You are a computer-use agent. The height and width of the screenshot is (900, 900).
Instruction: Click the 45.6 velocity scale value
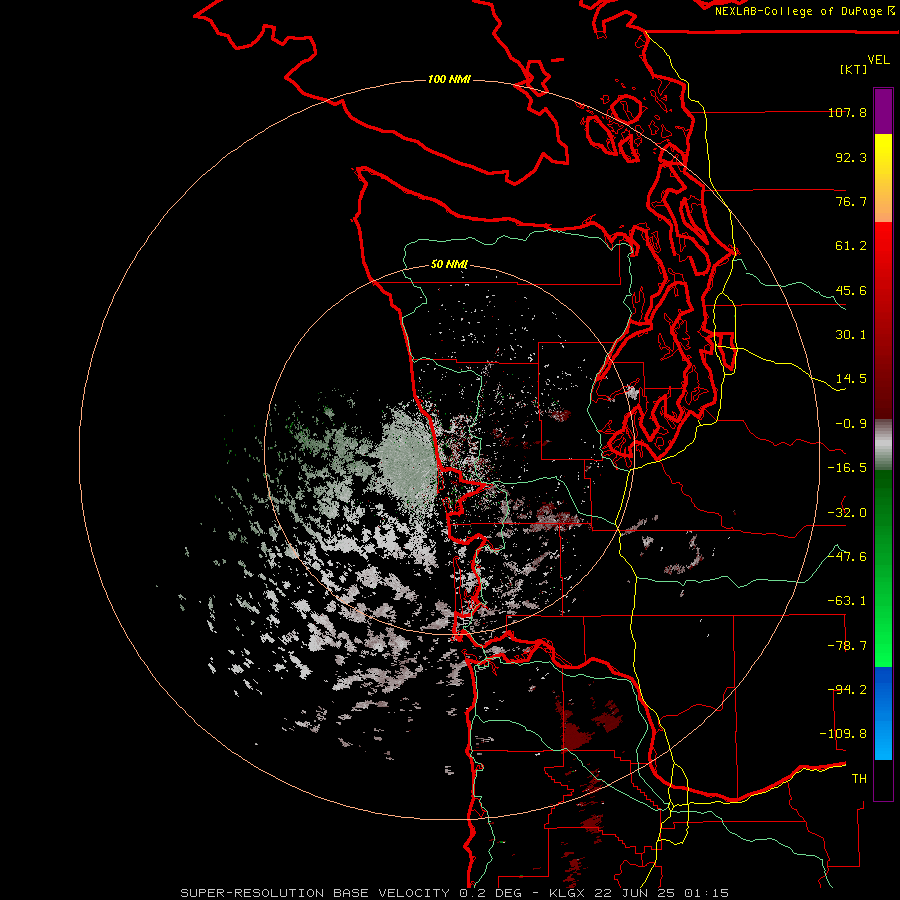851,290
